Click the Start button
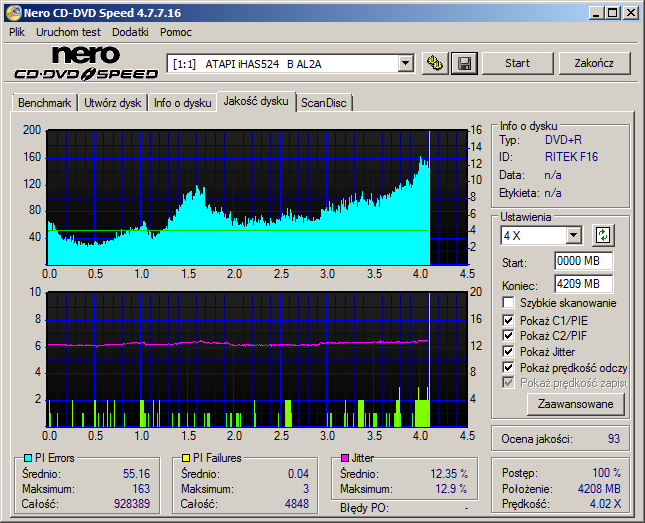Viewport: 645px width, 523px height. click(517, 63)
